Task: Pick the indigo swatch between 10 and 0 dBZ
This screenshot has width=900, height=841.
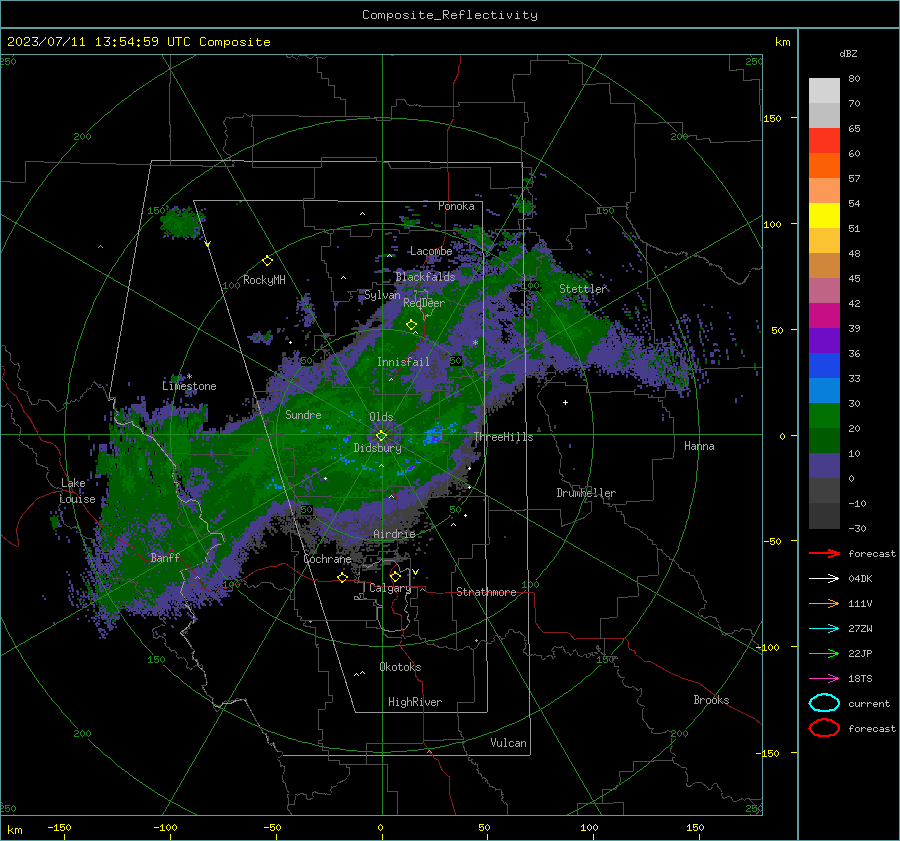Action: pyautogui.click(x=824, y=466)
